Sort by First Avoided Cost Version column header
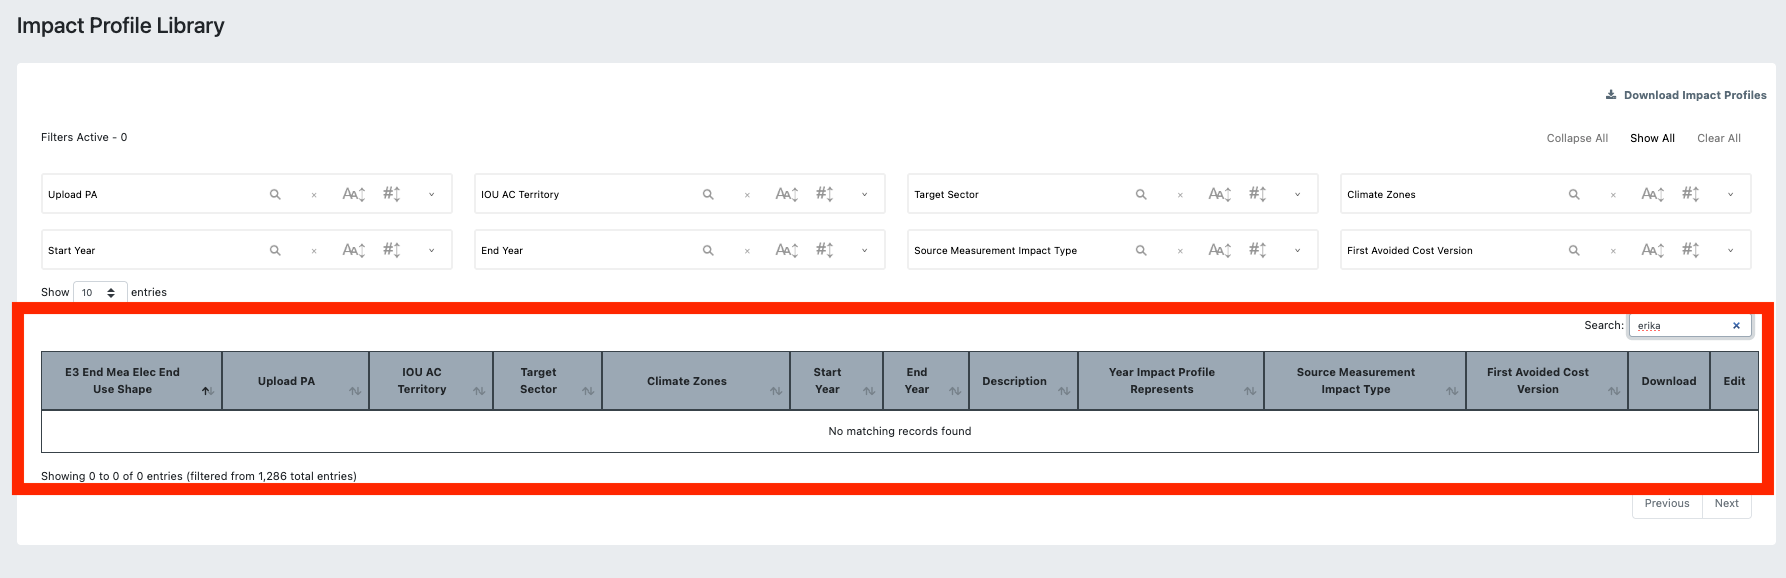 pos(1547,381)
